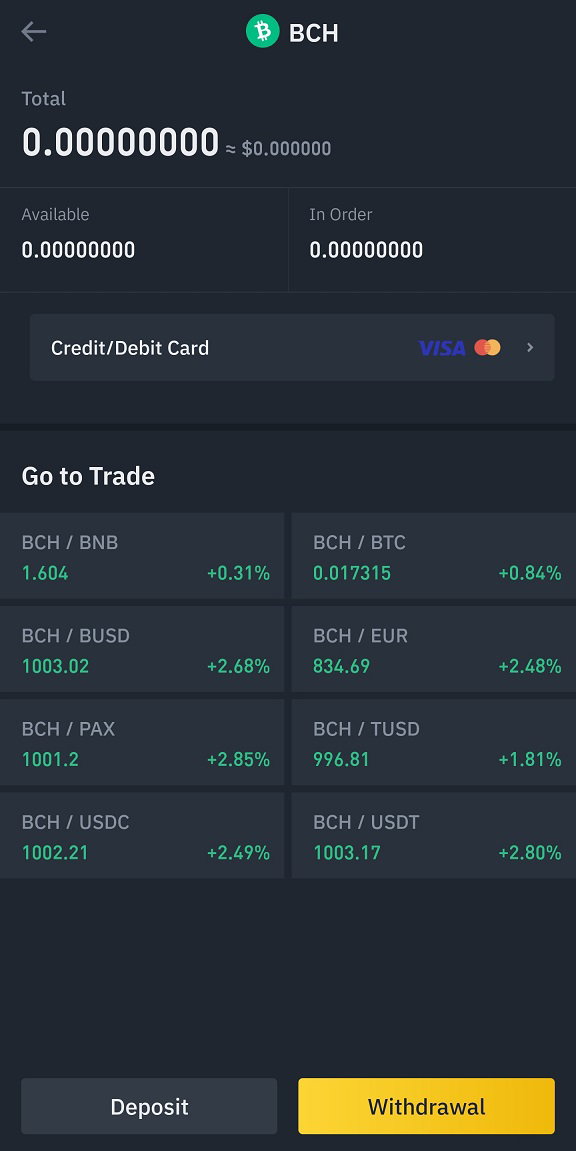Tap the In Order balance value
This screenshot has width=576, height=1151.
click(366, 250)
